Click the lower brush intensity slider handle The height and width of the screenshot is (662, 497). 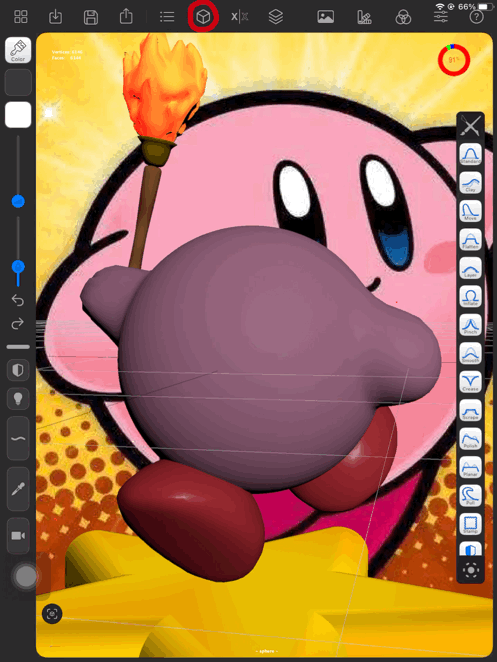point(18,267)
